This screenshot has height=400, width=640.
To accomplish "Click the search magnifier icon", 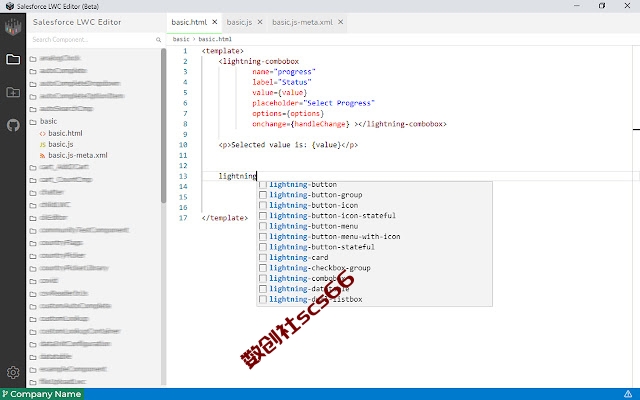I will click(x=158, y=40).
